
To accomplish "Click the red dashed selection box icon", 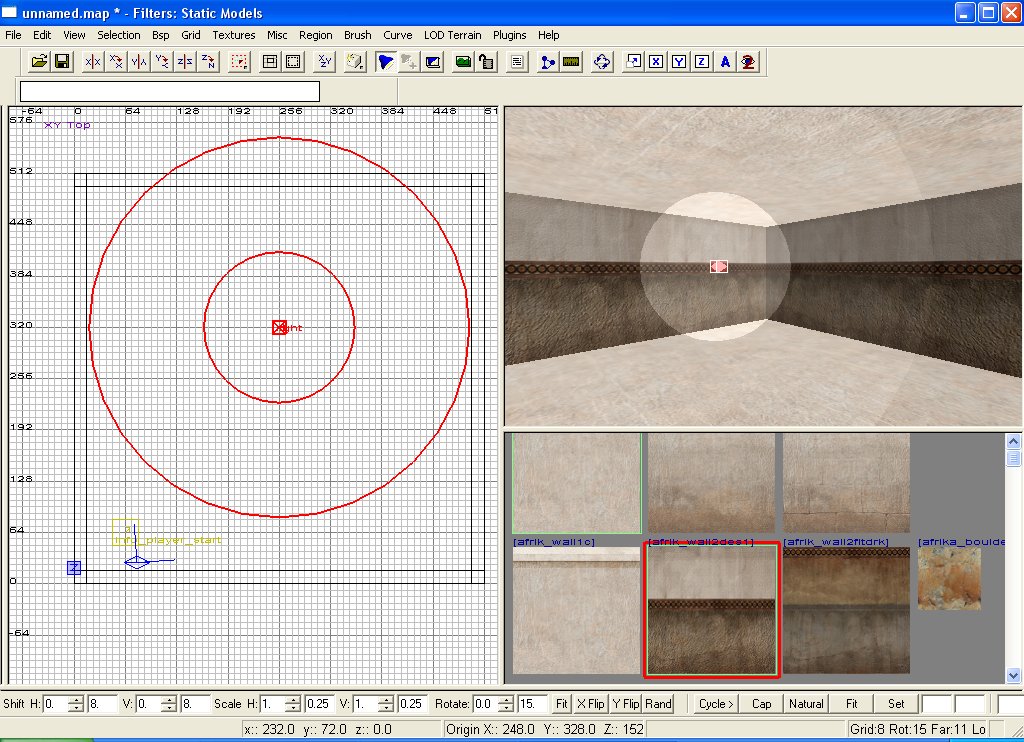I will coord(238,62).
